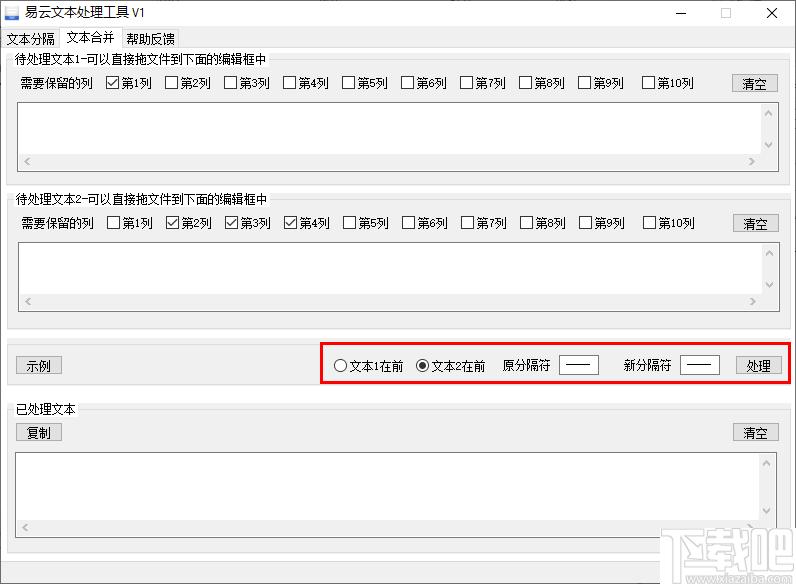Viewport: 796px width, 584px height.
Task: Uncheck 第3列 for text 2
Action: (x=248, y=223)
